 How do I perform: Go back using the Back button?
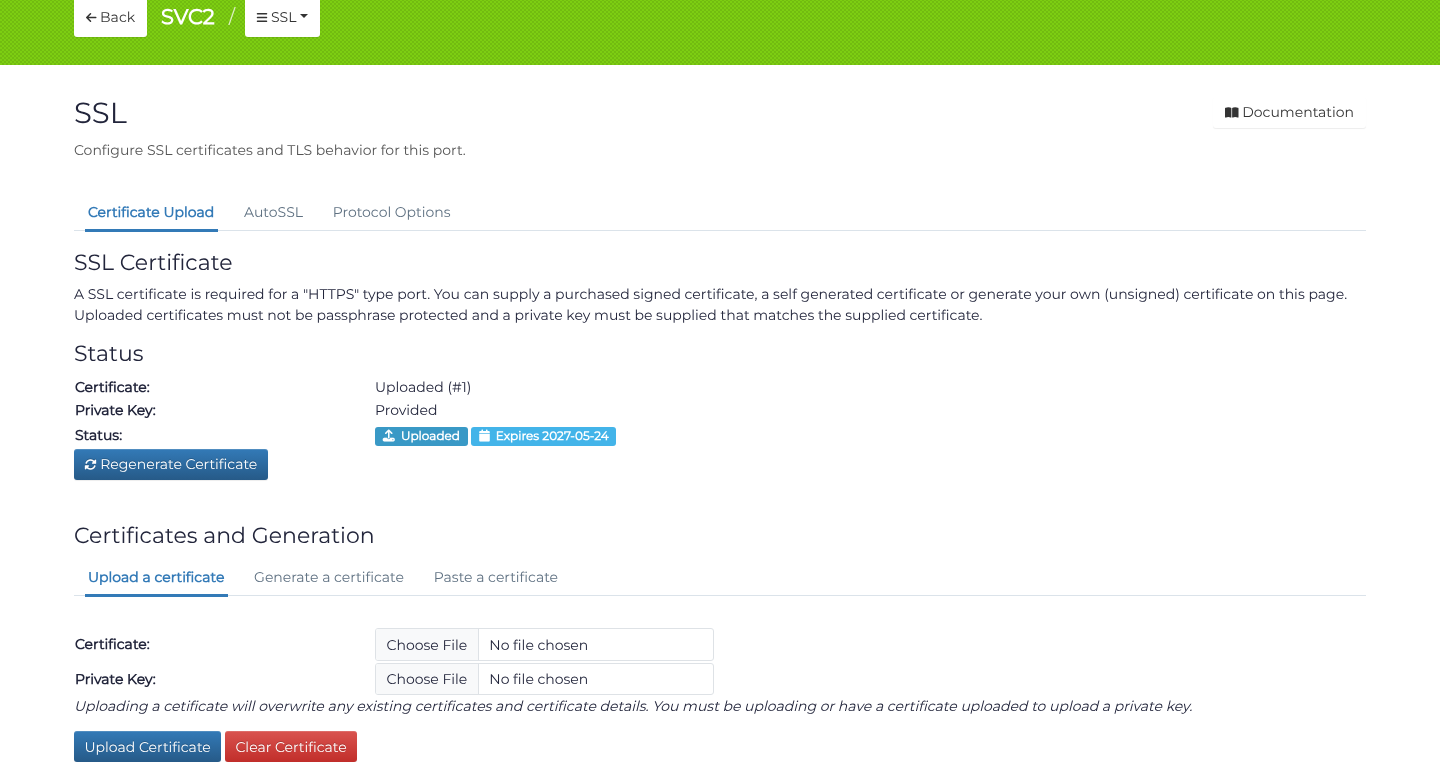pyautogui.click(x=110, y=17)
